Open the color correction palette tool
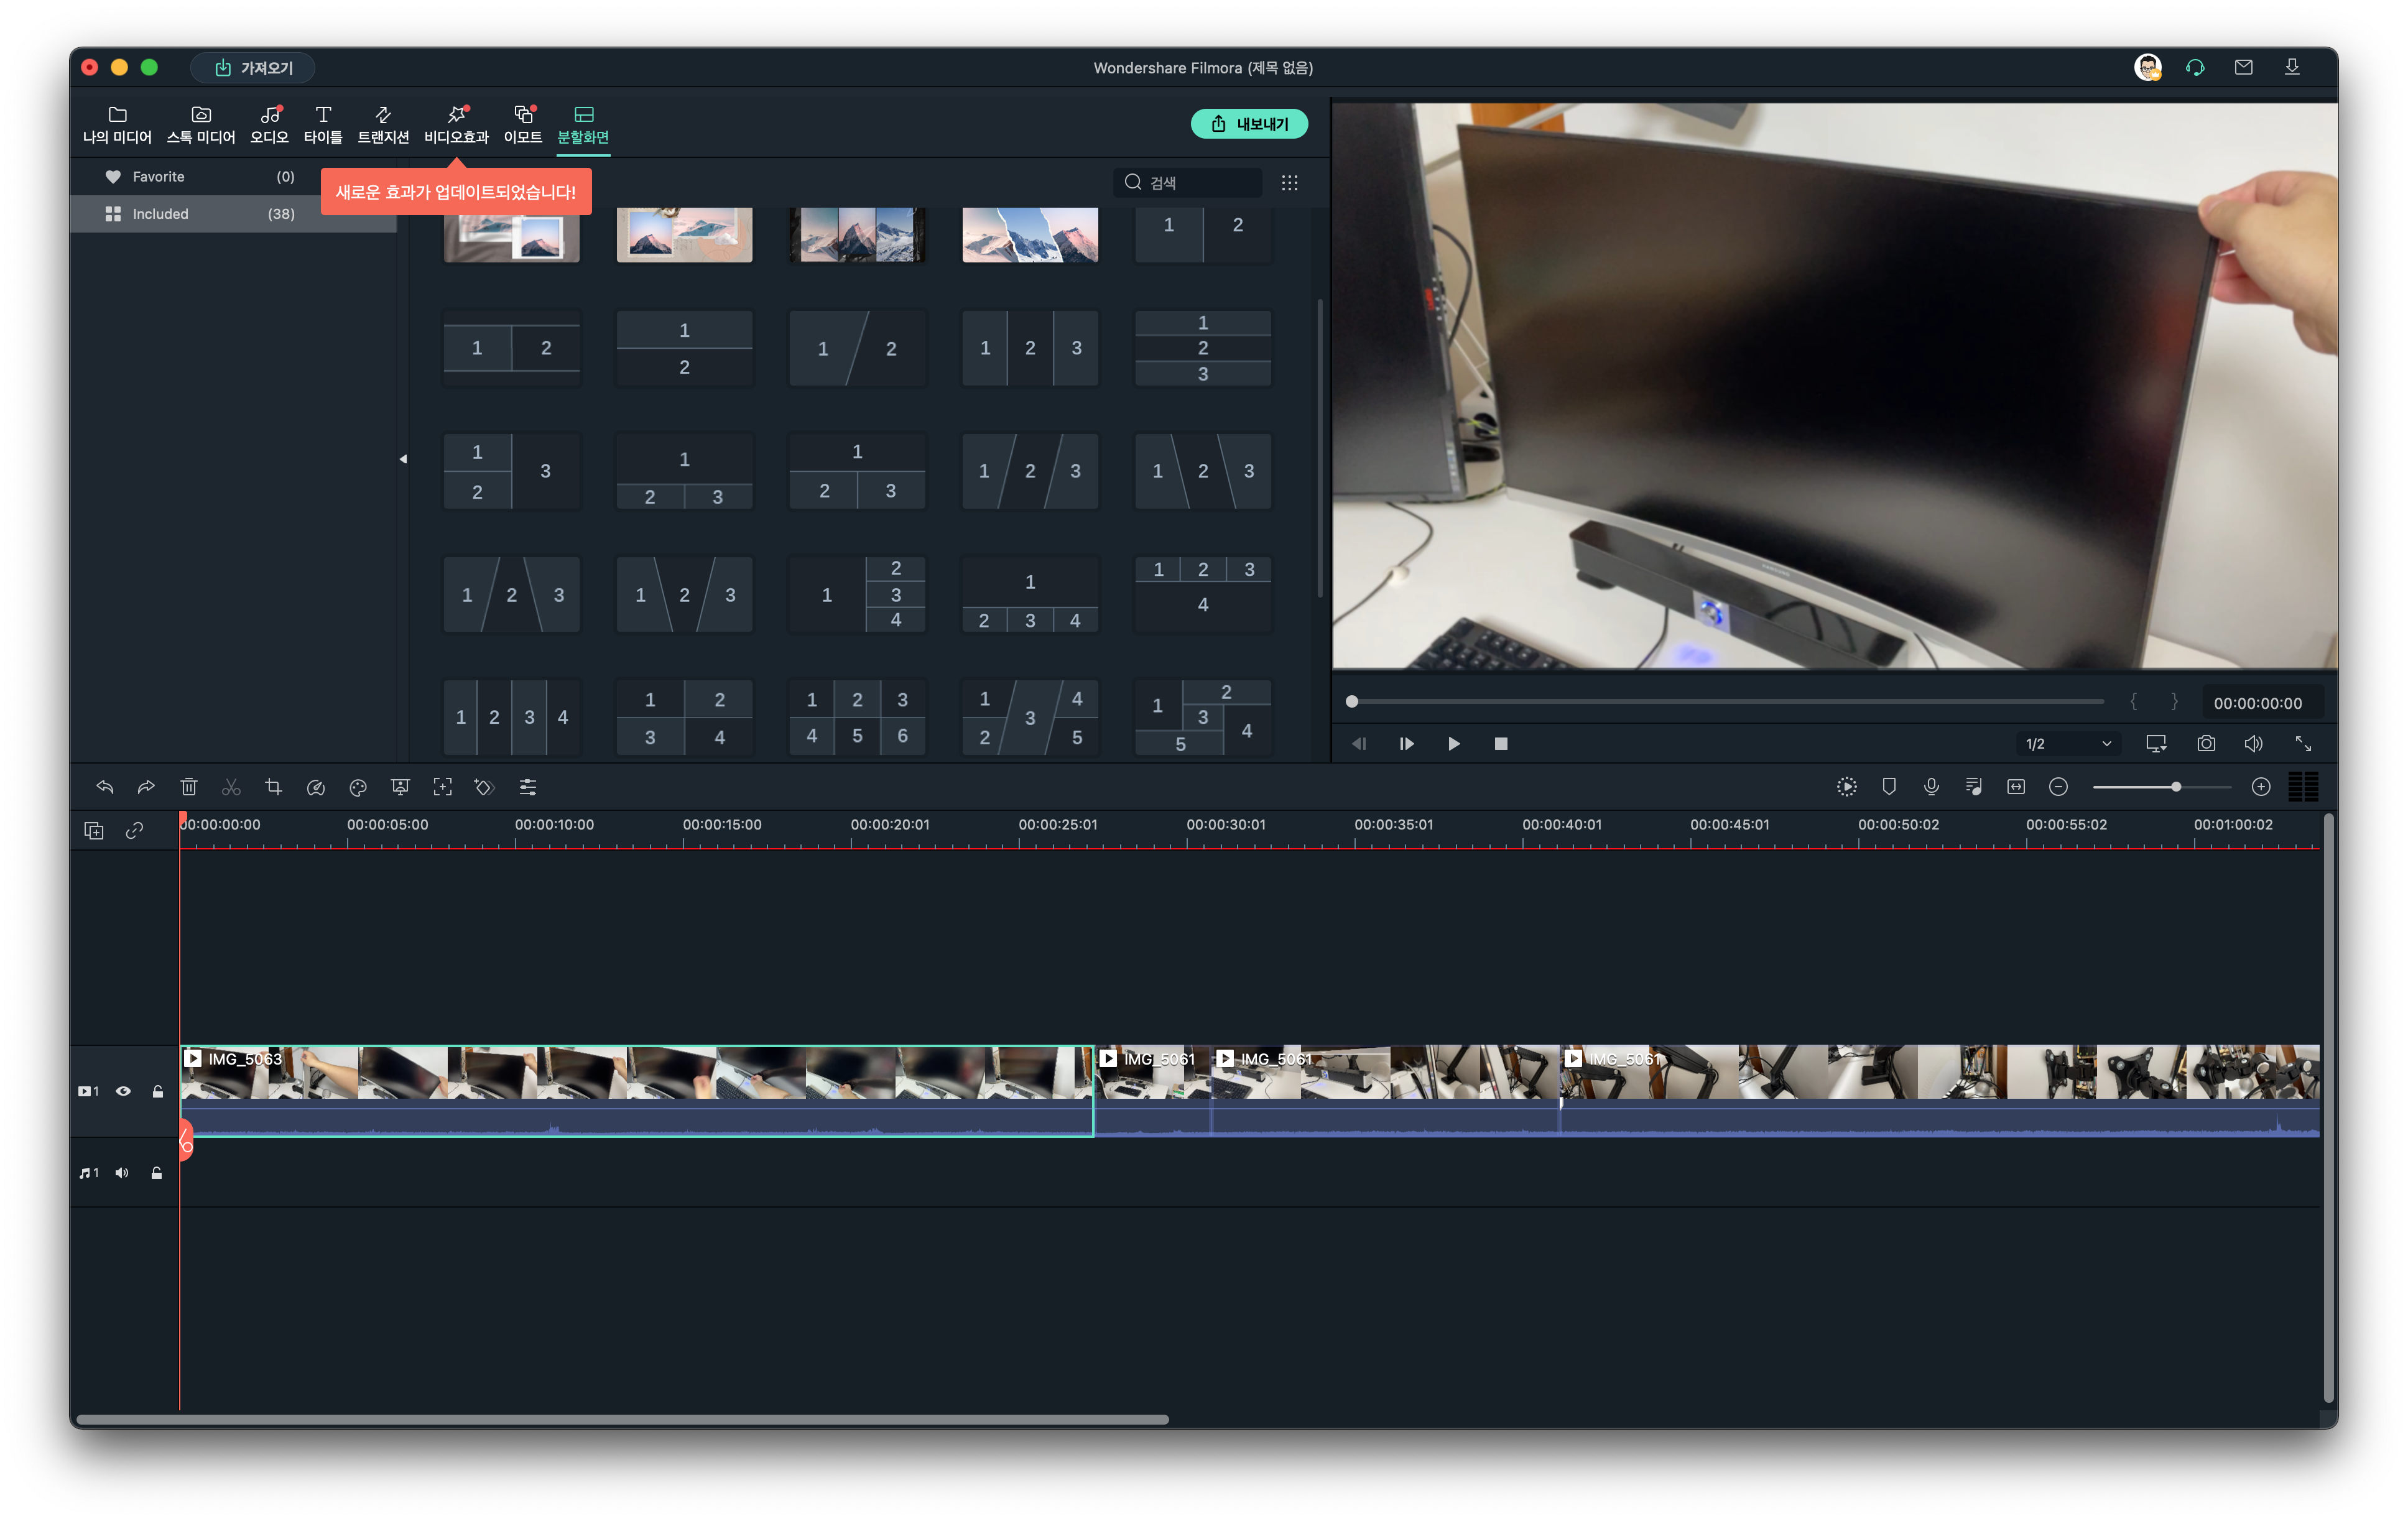2408x1521 pixels. [x=358, y=787]
